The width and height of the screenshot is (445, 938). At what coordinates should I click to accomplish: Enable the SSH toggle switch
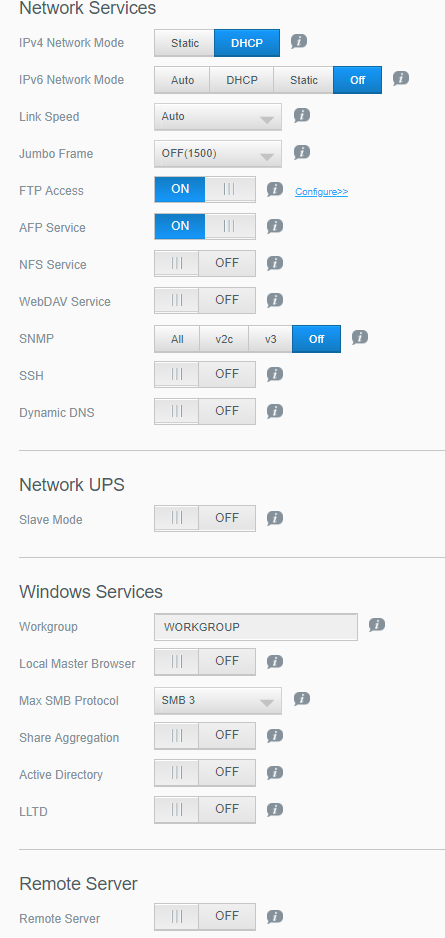click(x=205, y=374)
